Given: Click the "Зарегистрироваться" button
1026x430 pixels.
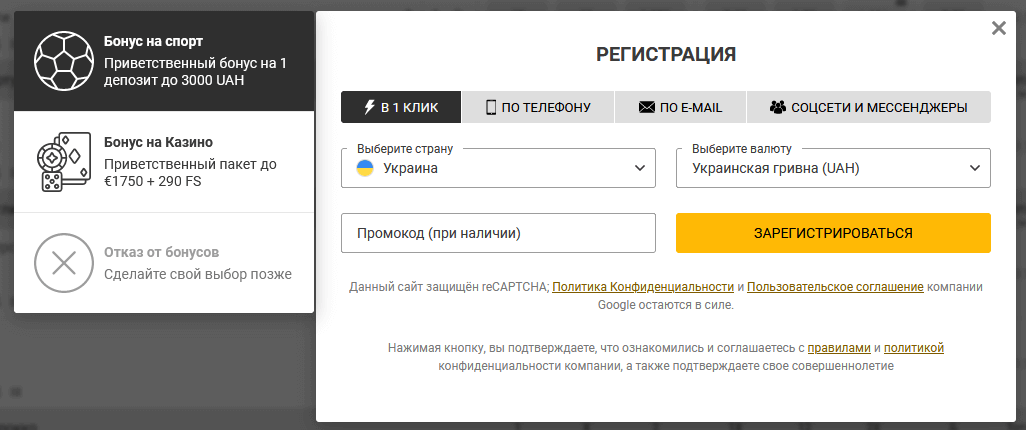Looking at the screenshot, I should (833, 233).
